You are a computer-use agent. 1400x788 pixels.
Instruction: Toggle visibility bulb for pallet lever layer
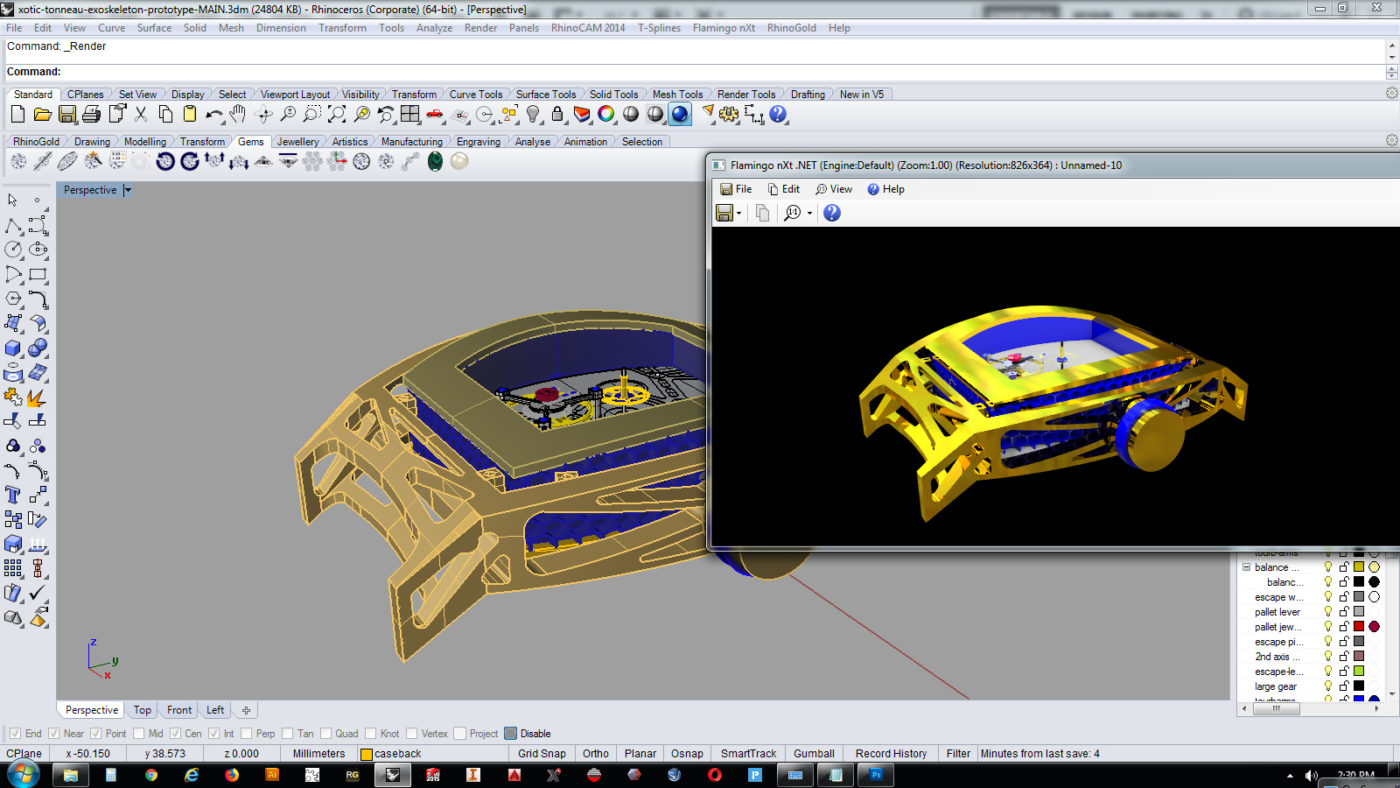point(1328,612)
